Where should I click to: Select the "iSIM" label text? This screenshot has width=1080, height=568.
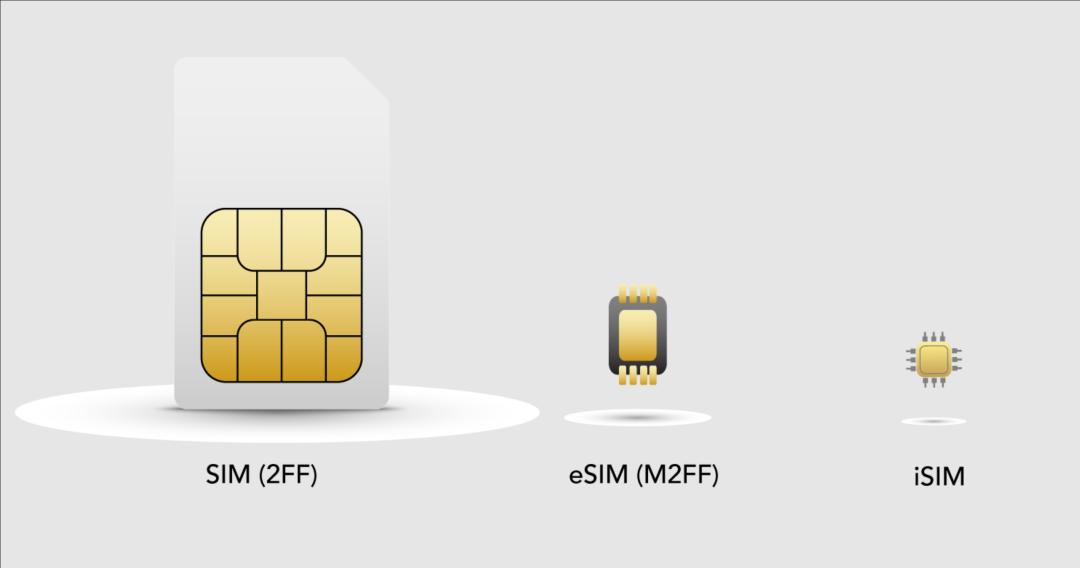point(939,476)
